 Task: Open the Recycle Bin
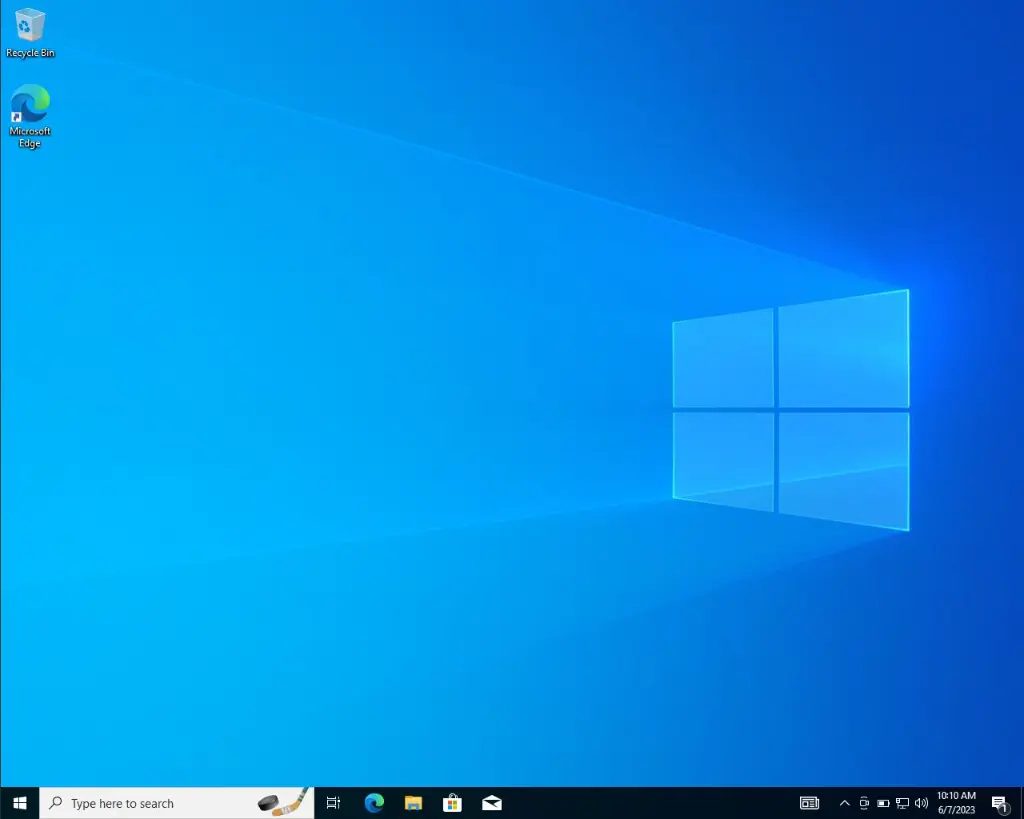30,30
